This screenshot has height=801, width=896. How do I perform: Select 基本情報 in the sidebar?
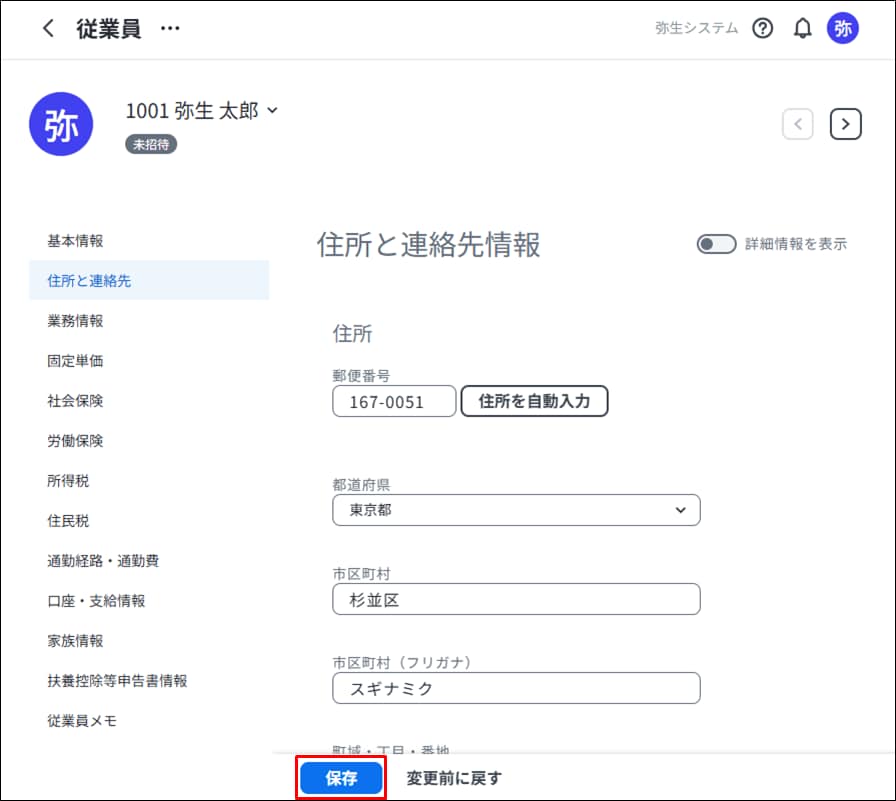pos(75,241)
